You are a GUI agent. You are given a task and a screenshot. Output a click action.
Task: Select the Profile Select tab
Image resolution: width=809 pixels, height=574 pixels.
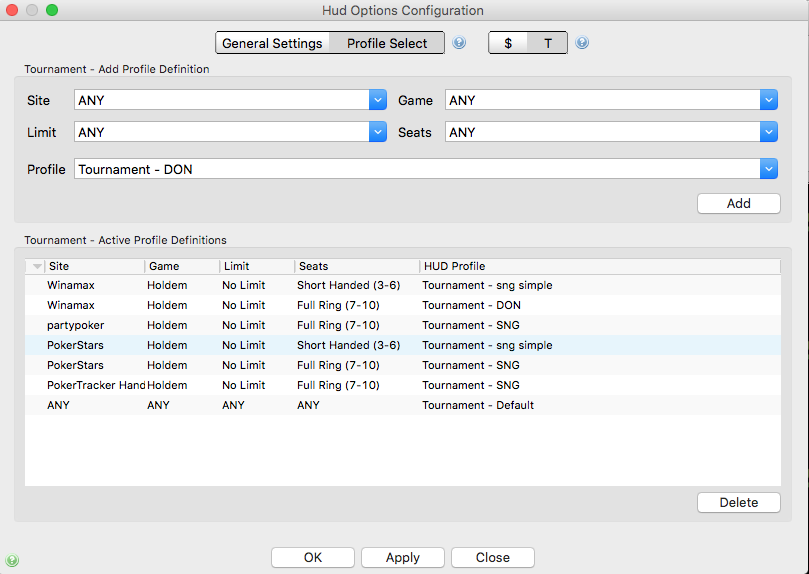[387, 43]
